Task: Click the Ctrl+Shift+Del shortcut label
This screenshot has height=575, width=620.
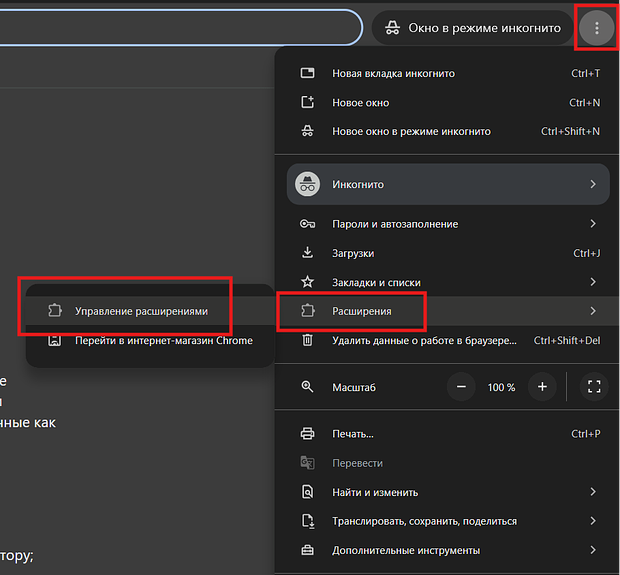Action: 567,340
